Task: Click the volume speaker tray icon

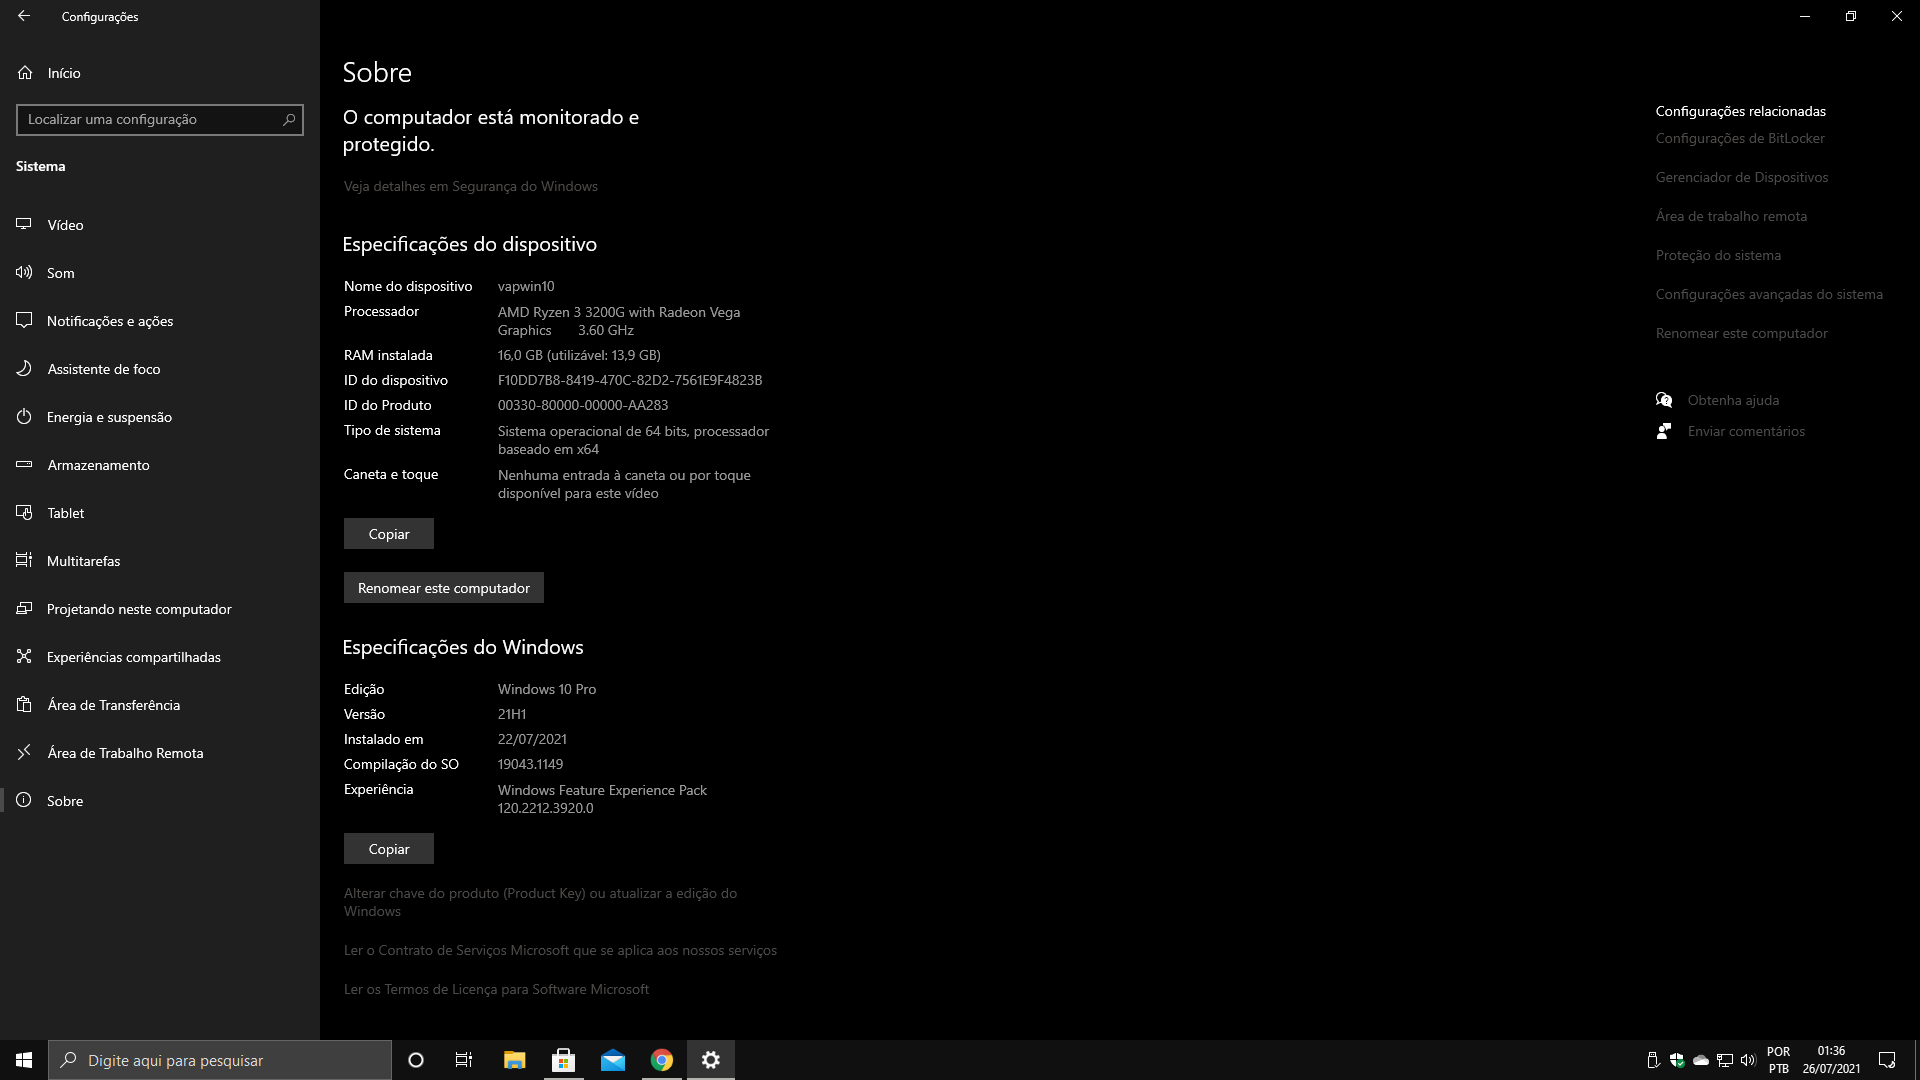Action: pos(1748,1060)
